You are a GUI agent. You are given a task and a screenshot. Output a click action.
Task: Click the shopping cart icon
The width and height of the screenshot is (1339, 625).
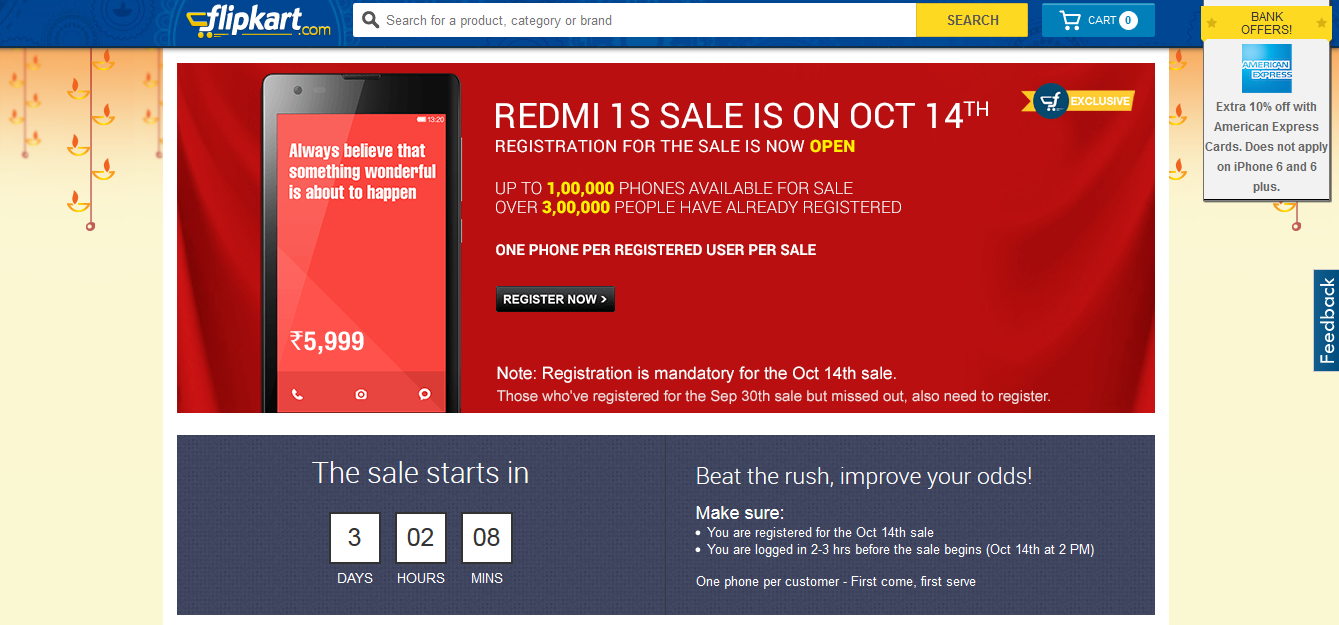click(1070, 20)
